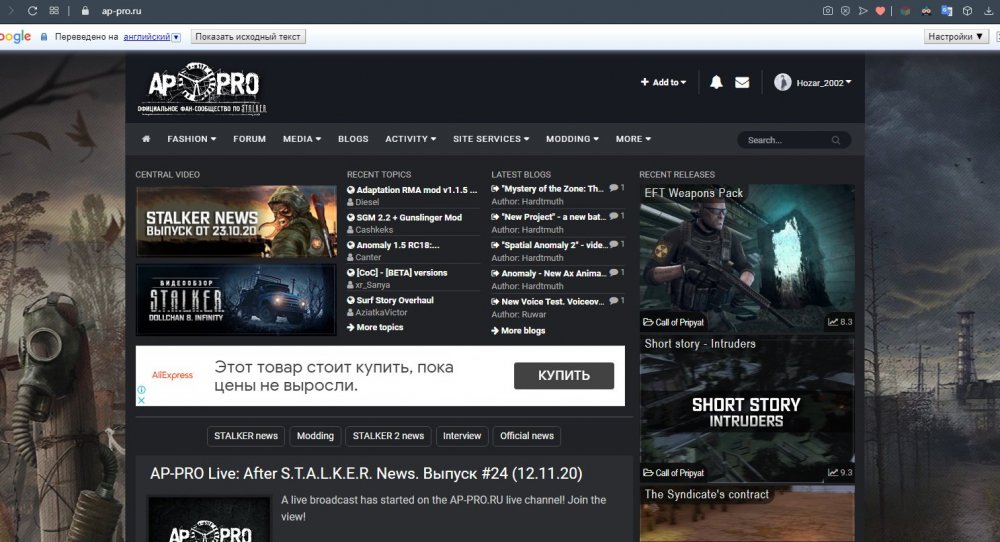
Task: Reload the page with browser refresh icon
Action: click(32, 11)
